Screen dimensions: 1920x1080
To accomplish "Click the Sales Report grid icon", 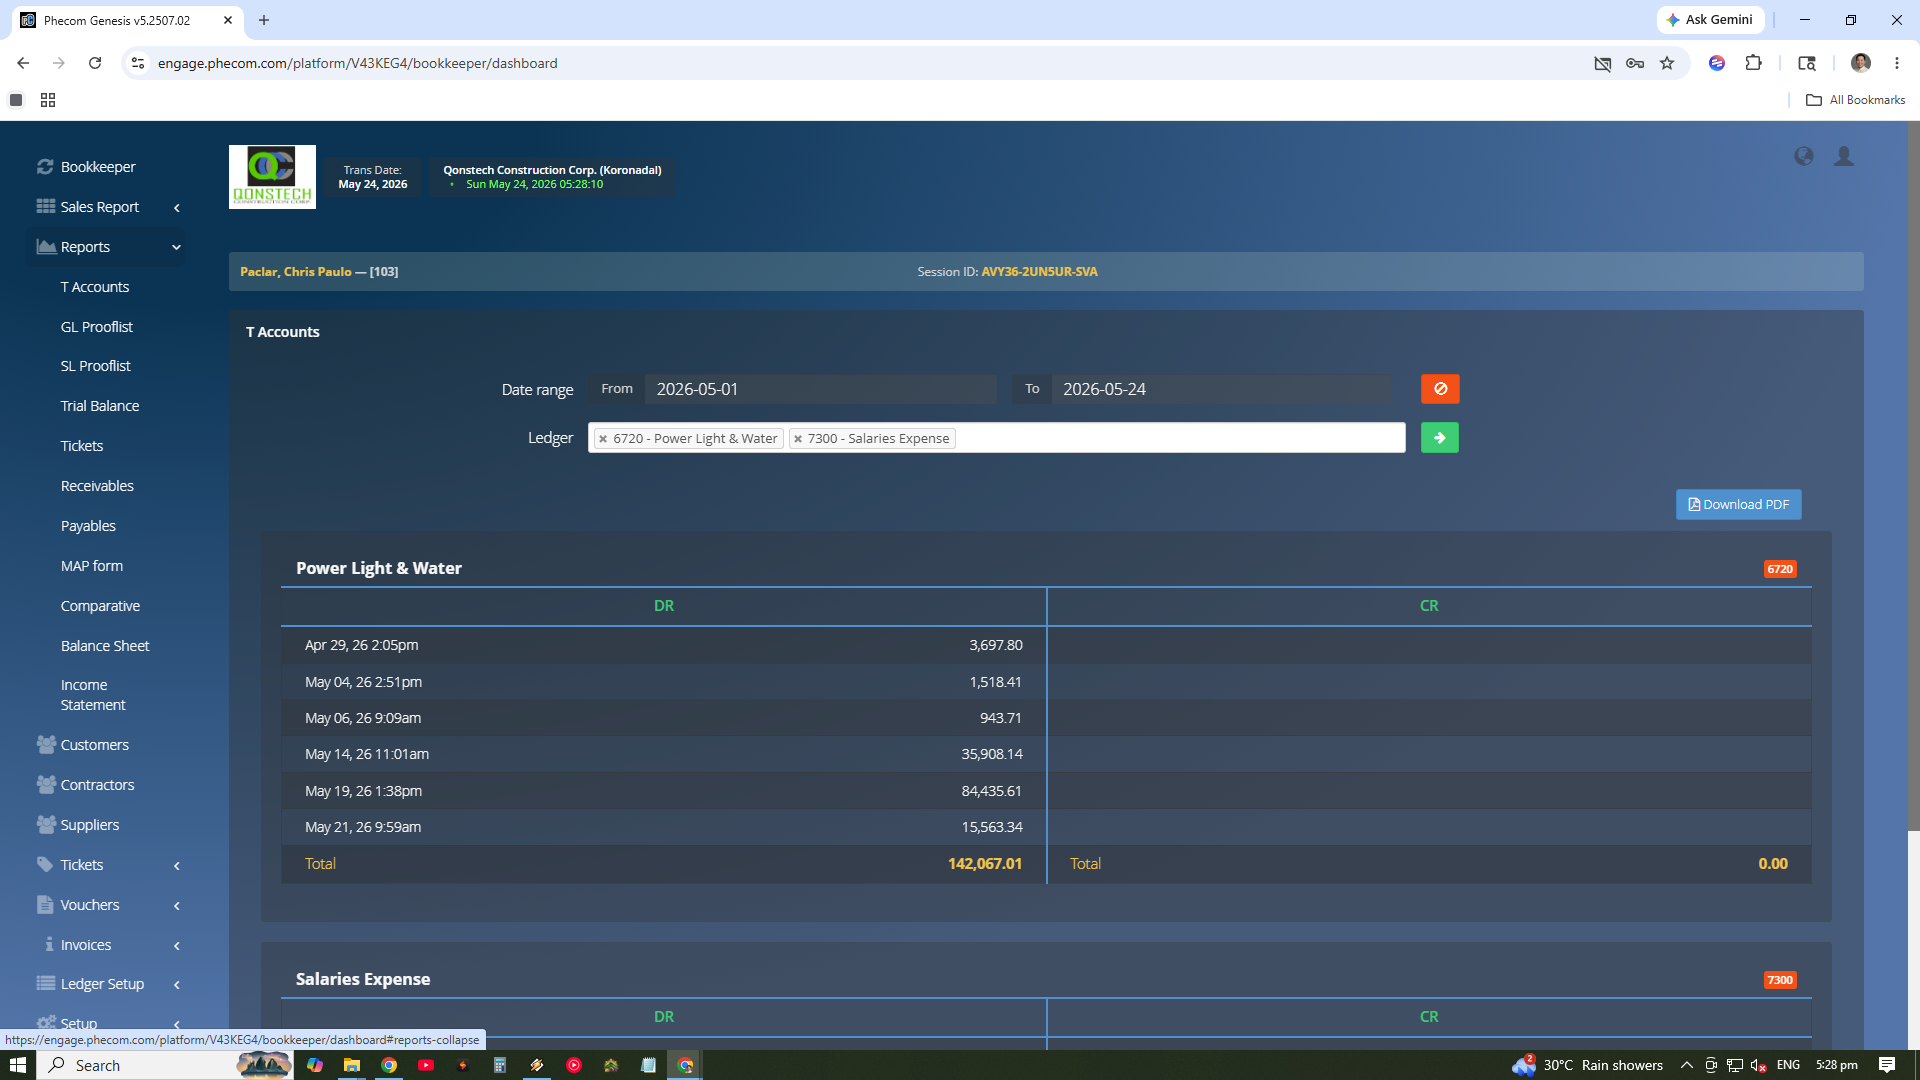I will 46,206.
